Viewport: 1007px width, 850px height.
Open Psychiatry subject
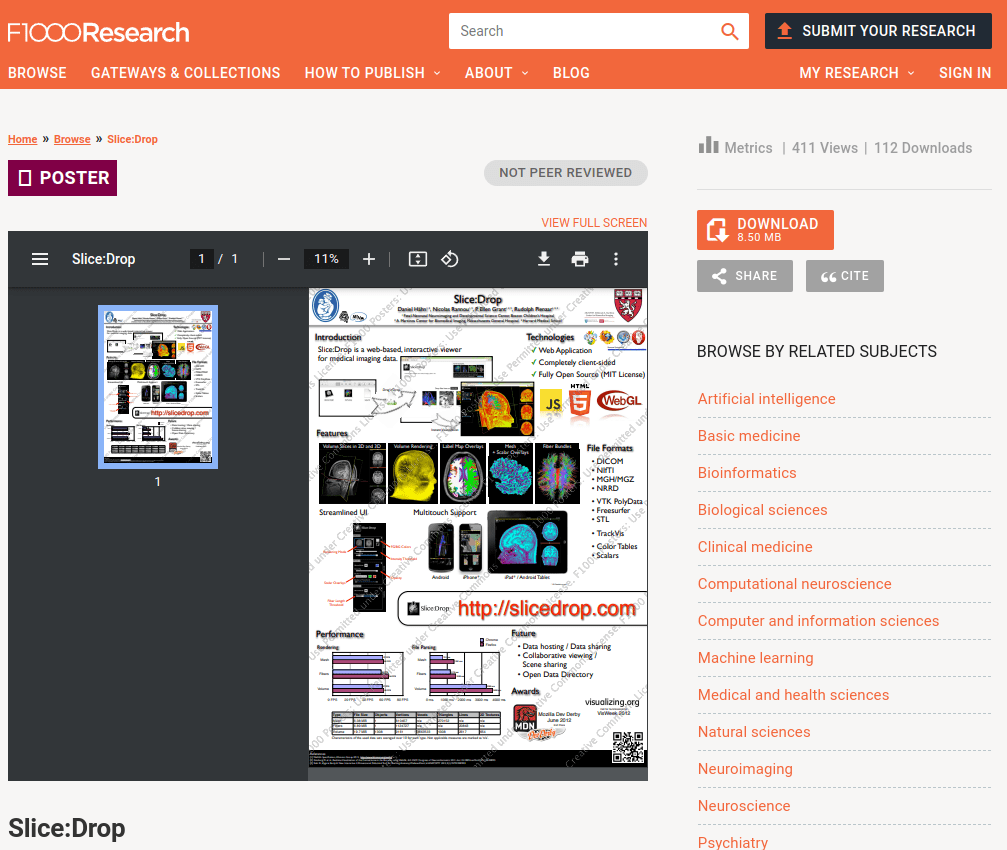733,842
